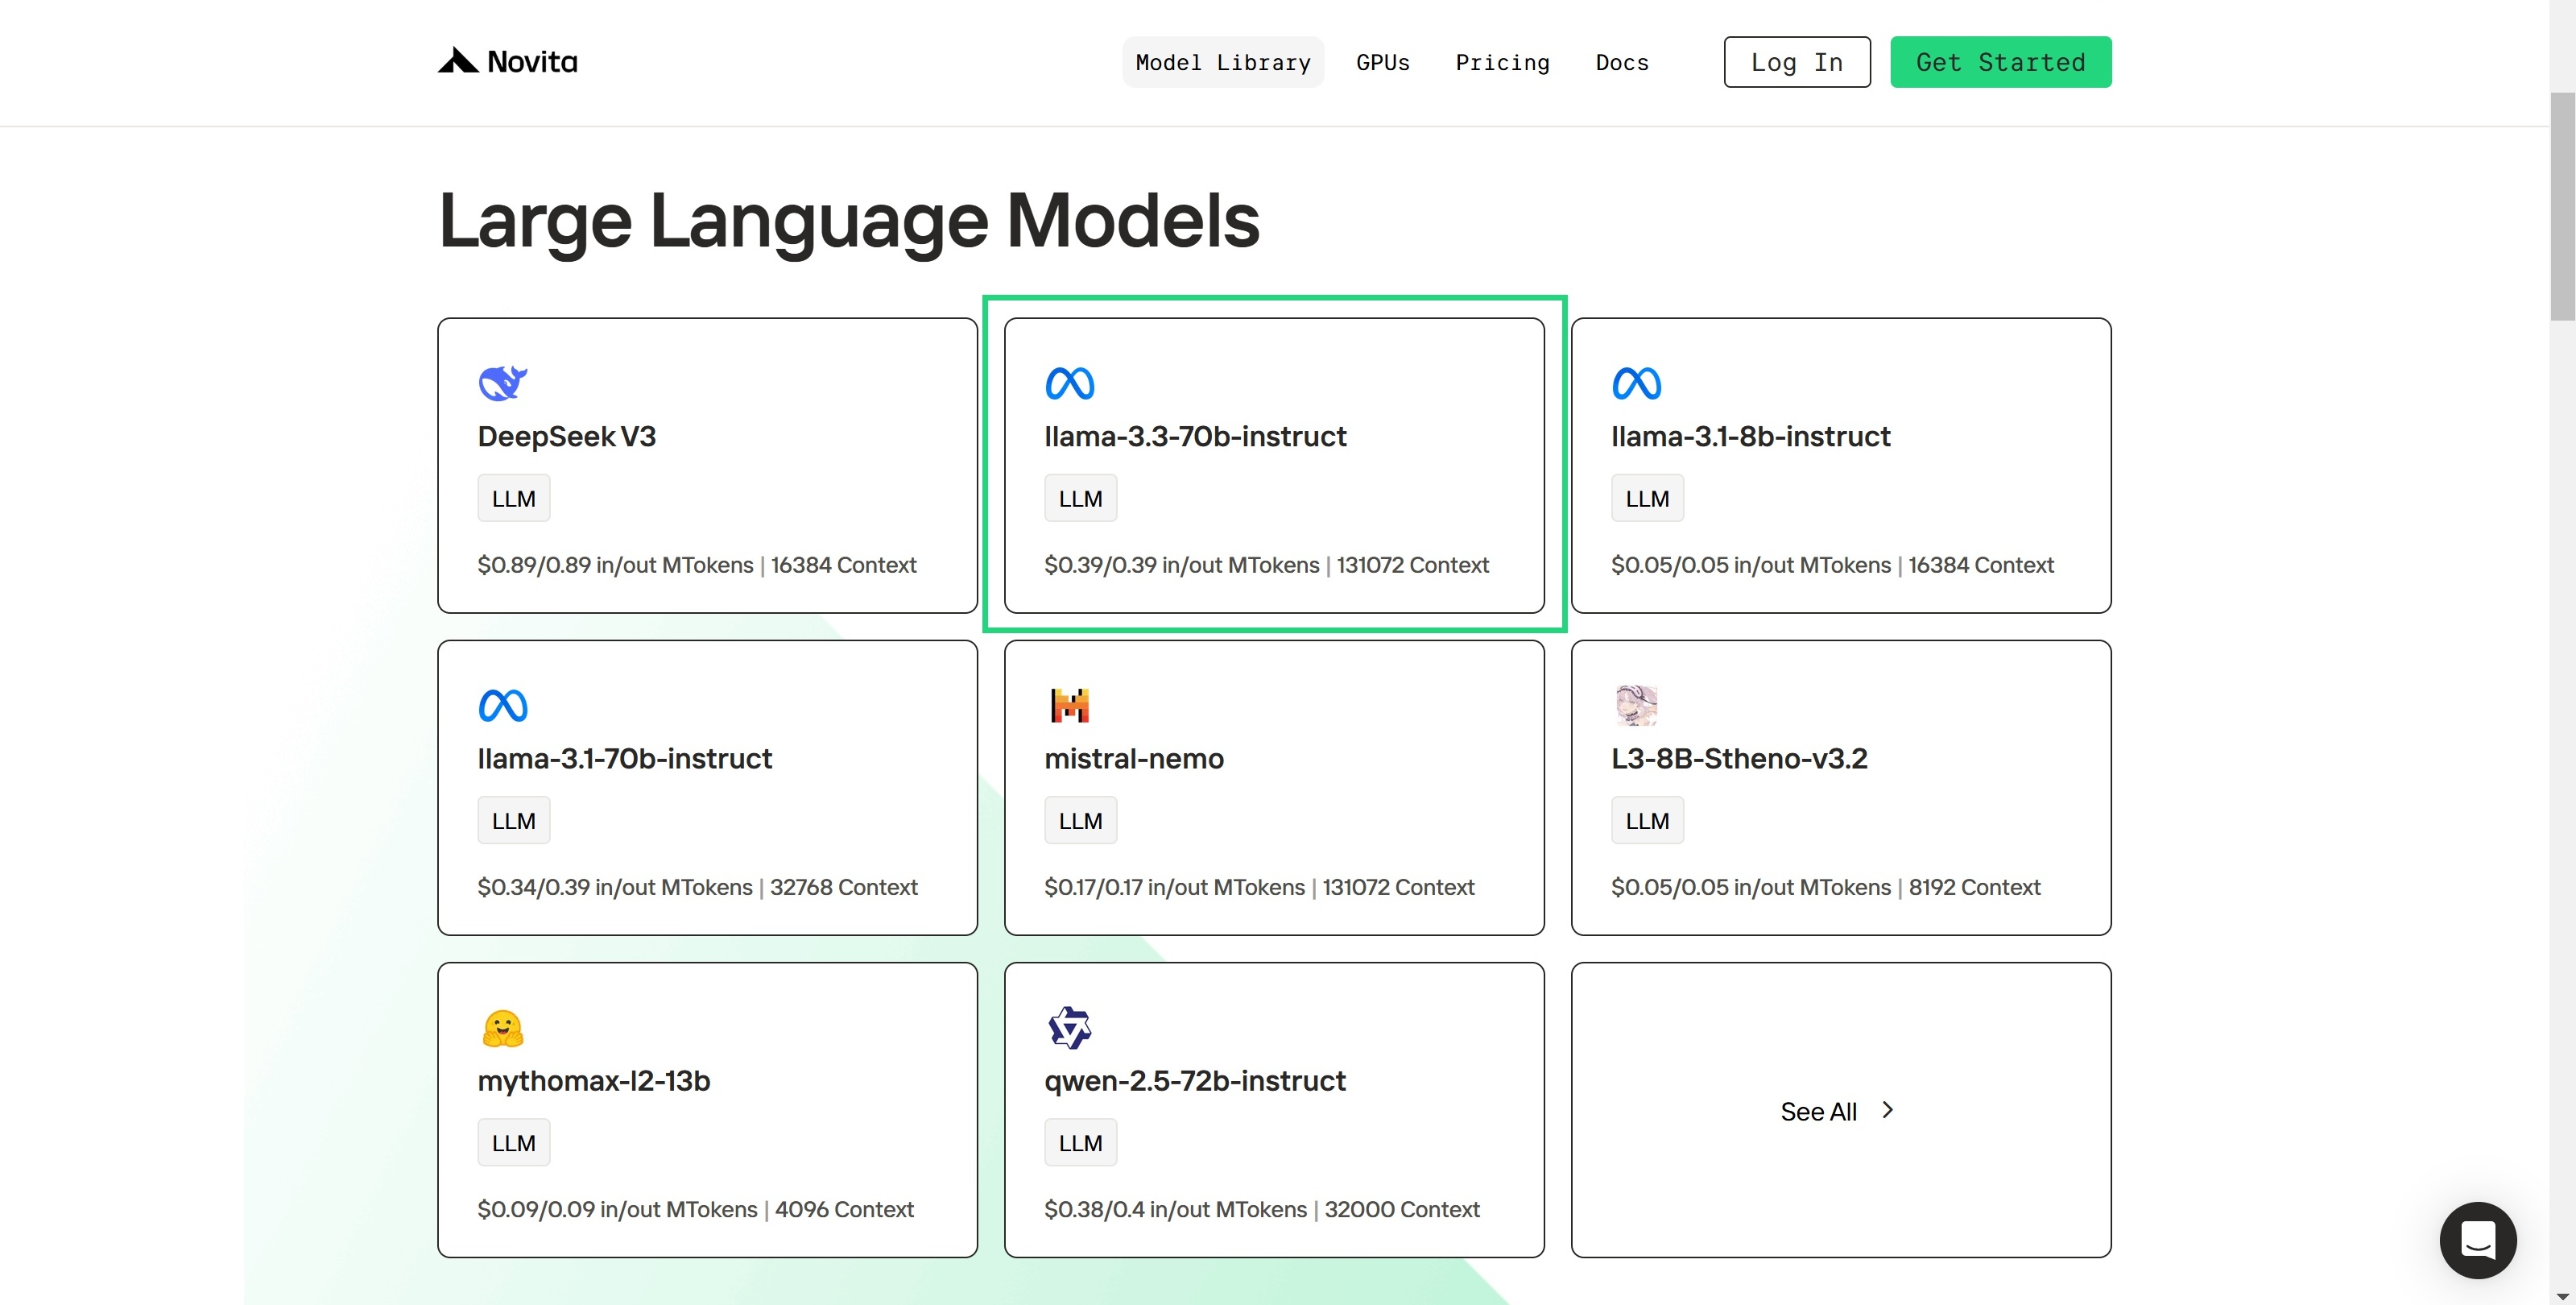The width and height of the screenshot is (2576, 1305).
Task: Click the L3-8B-Stheno-v3.2 avatar thumbnail
Action: click(x=1636, y=705)
